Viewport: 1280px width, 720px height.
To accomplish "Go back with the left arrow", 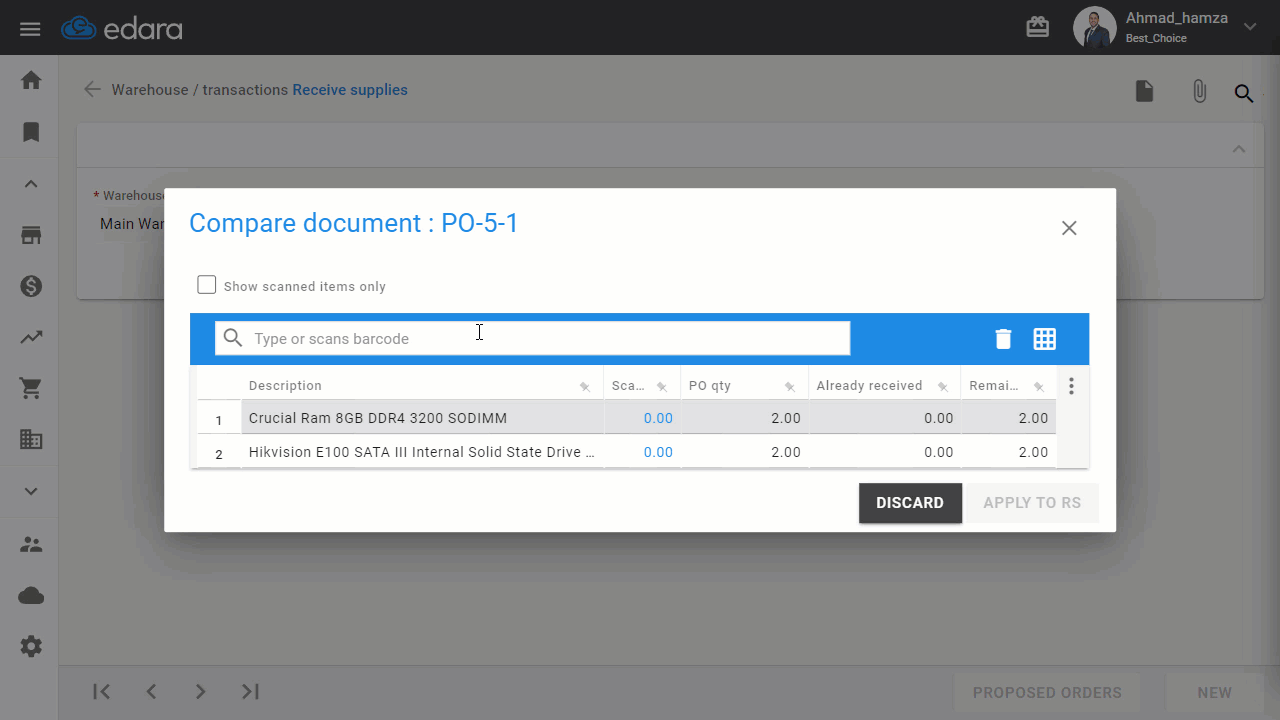I will (92, 90).
